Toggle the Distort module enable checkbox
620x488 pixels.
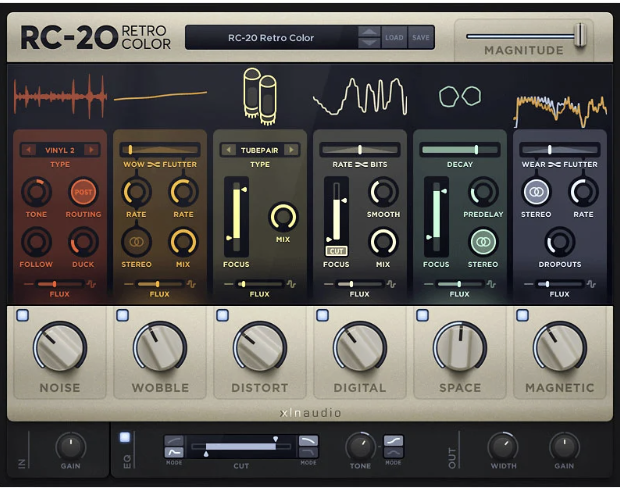point(223,315)
